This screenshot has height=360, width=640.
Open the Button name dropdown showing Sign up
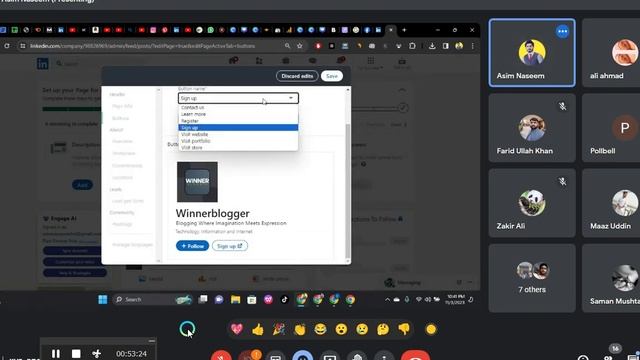[238, 98]
